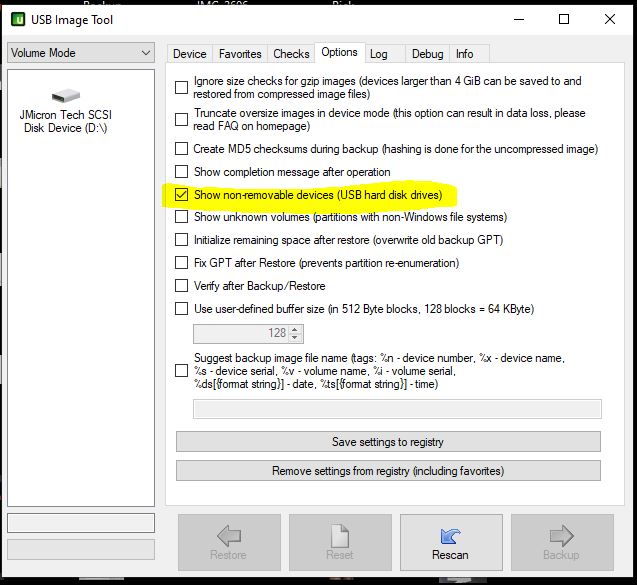Click the backup image file name field
Viewport: 637px width, 585px height.
(397, 409)
